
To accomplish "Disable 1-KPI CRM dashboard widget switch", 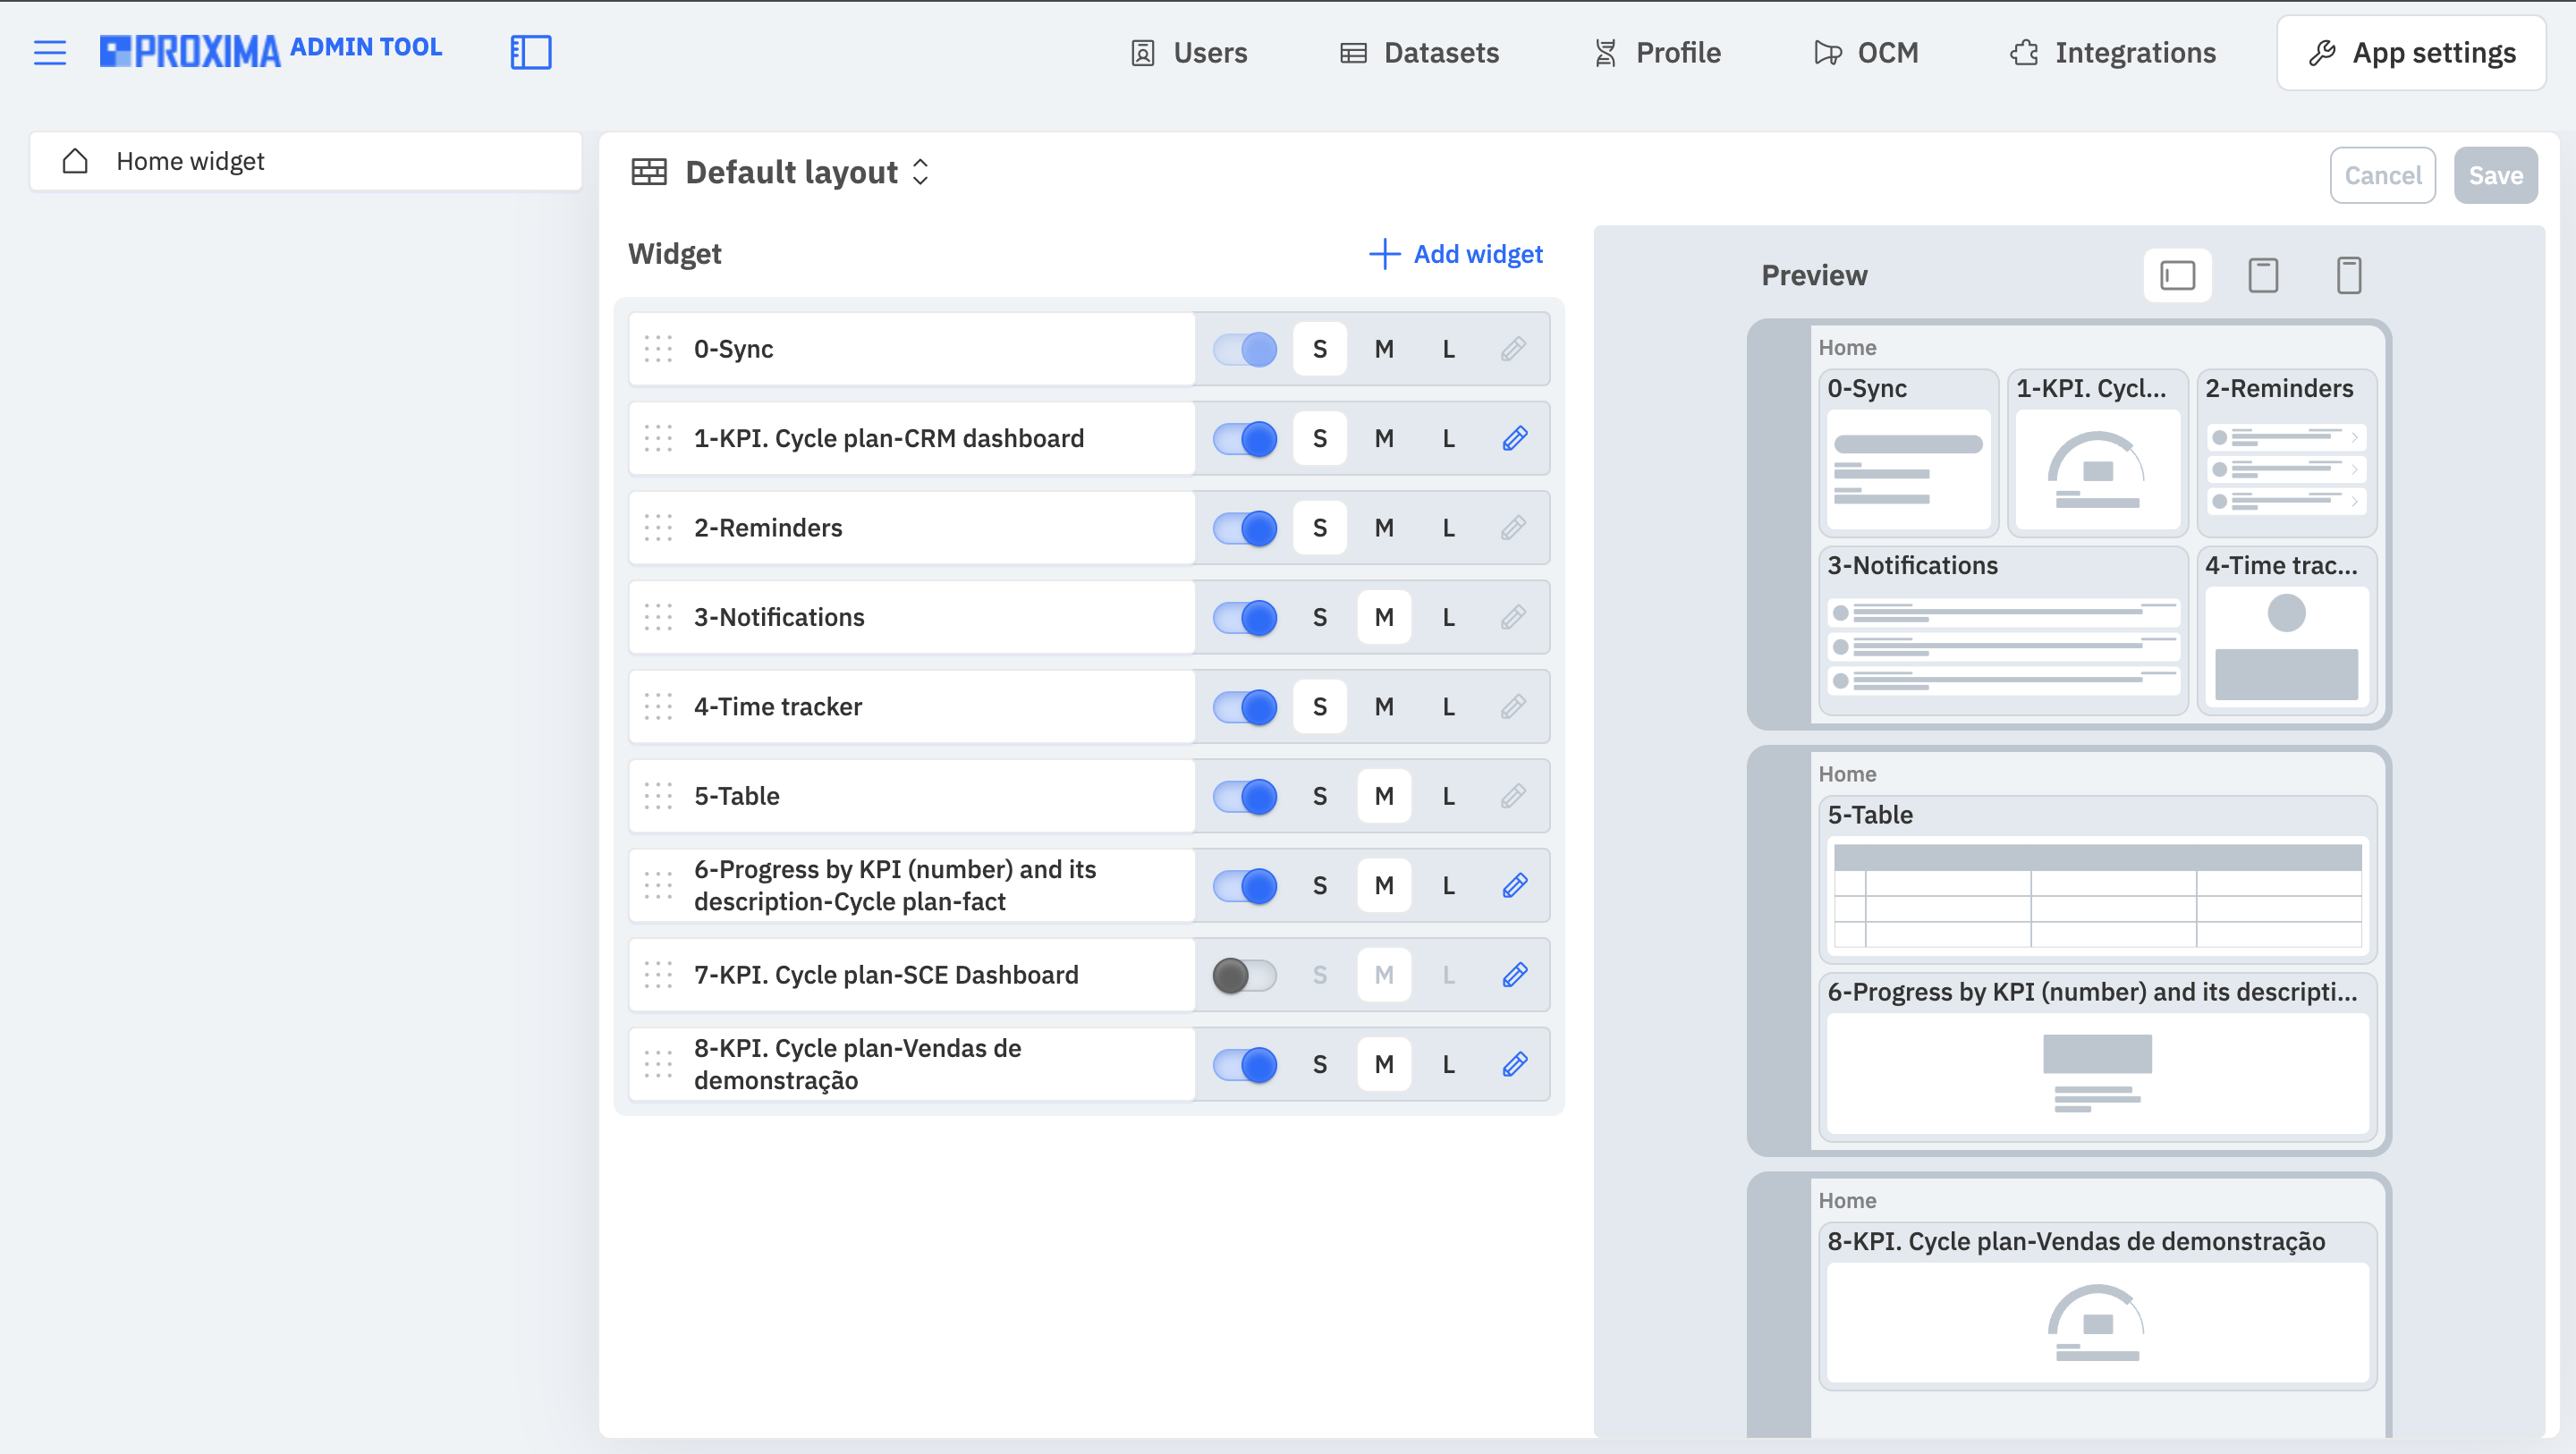I will tap(1244, 438).
